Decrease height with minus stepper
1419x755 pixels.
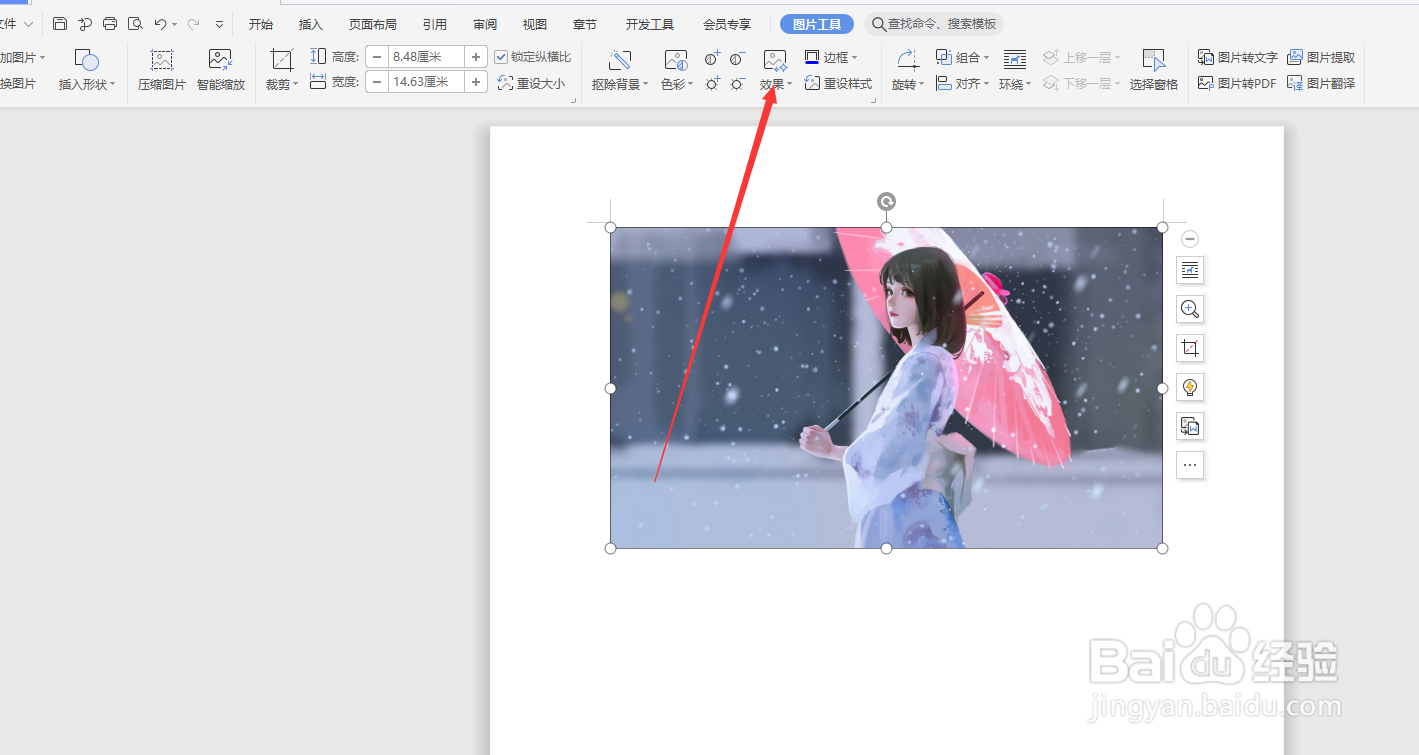pos(377,57)
